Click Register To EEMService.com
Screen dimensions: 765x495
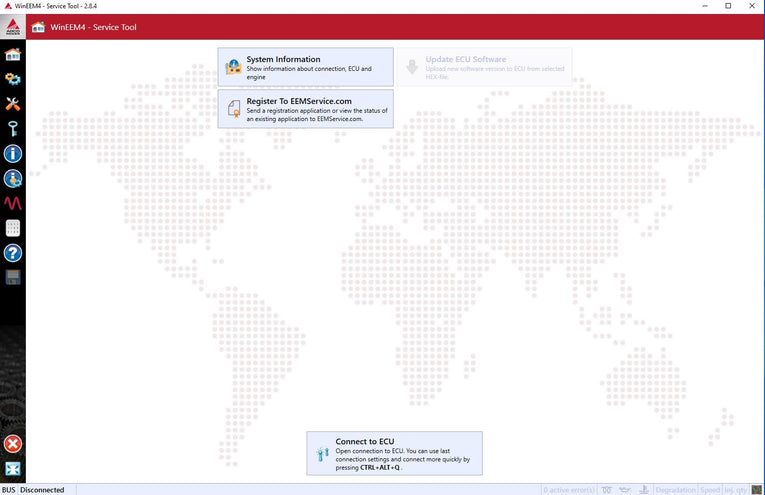pyautogui.click(x=305, y=109)
